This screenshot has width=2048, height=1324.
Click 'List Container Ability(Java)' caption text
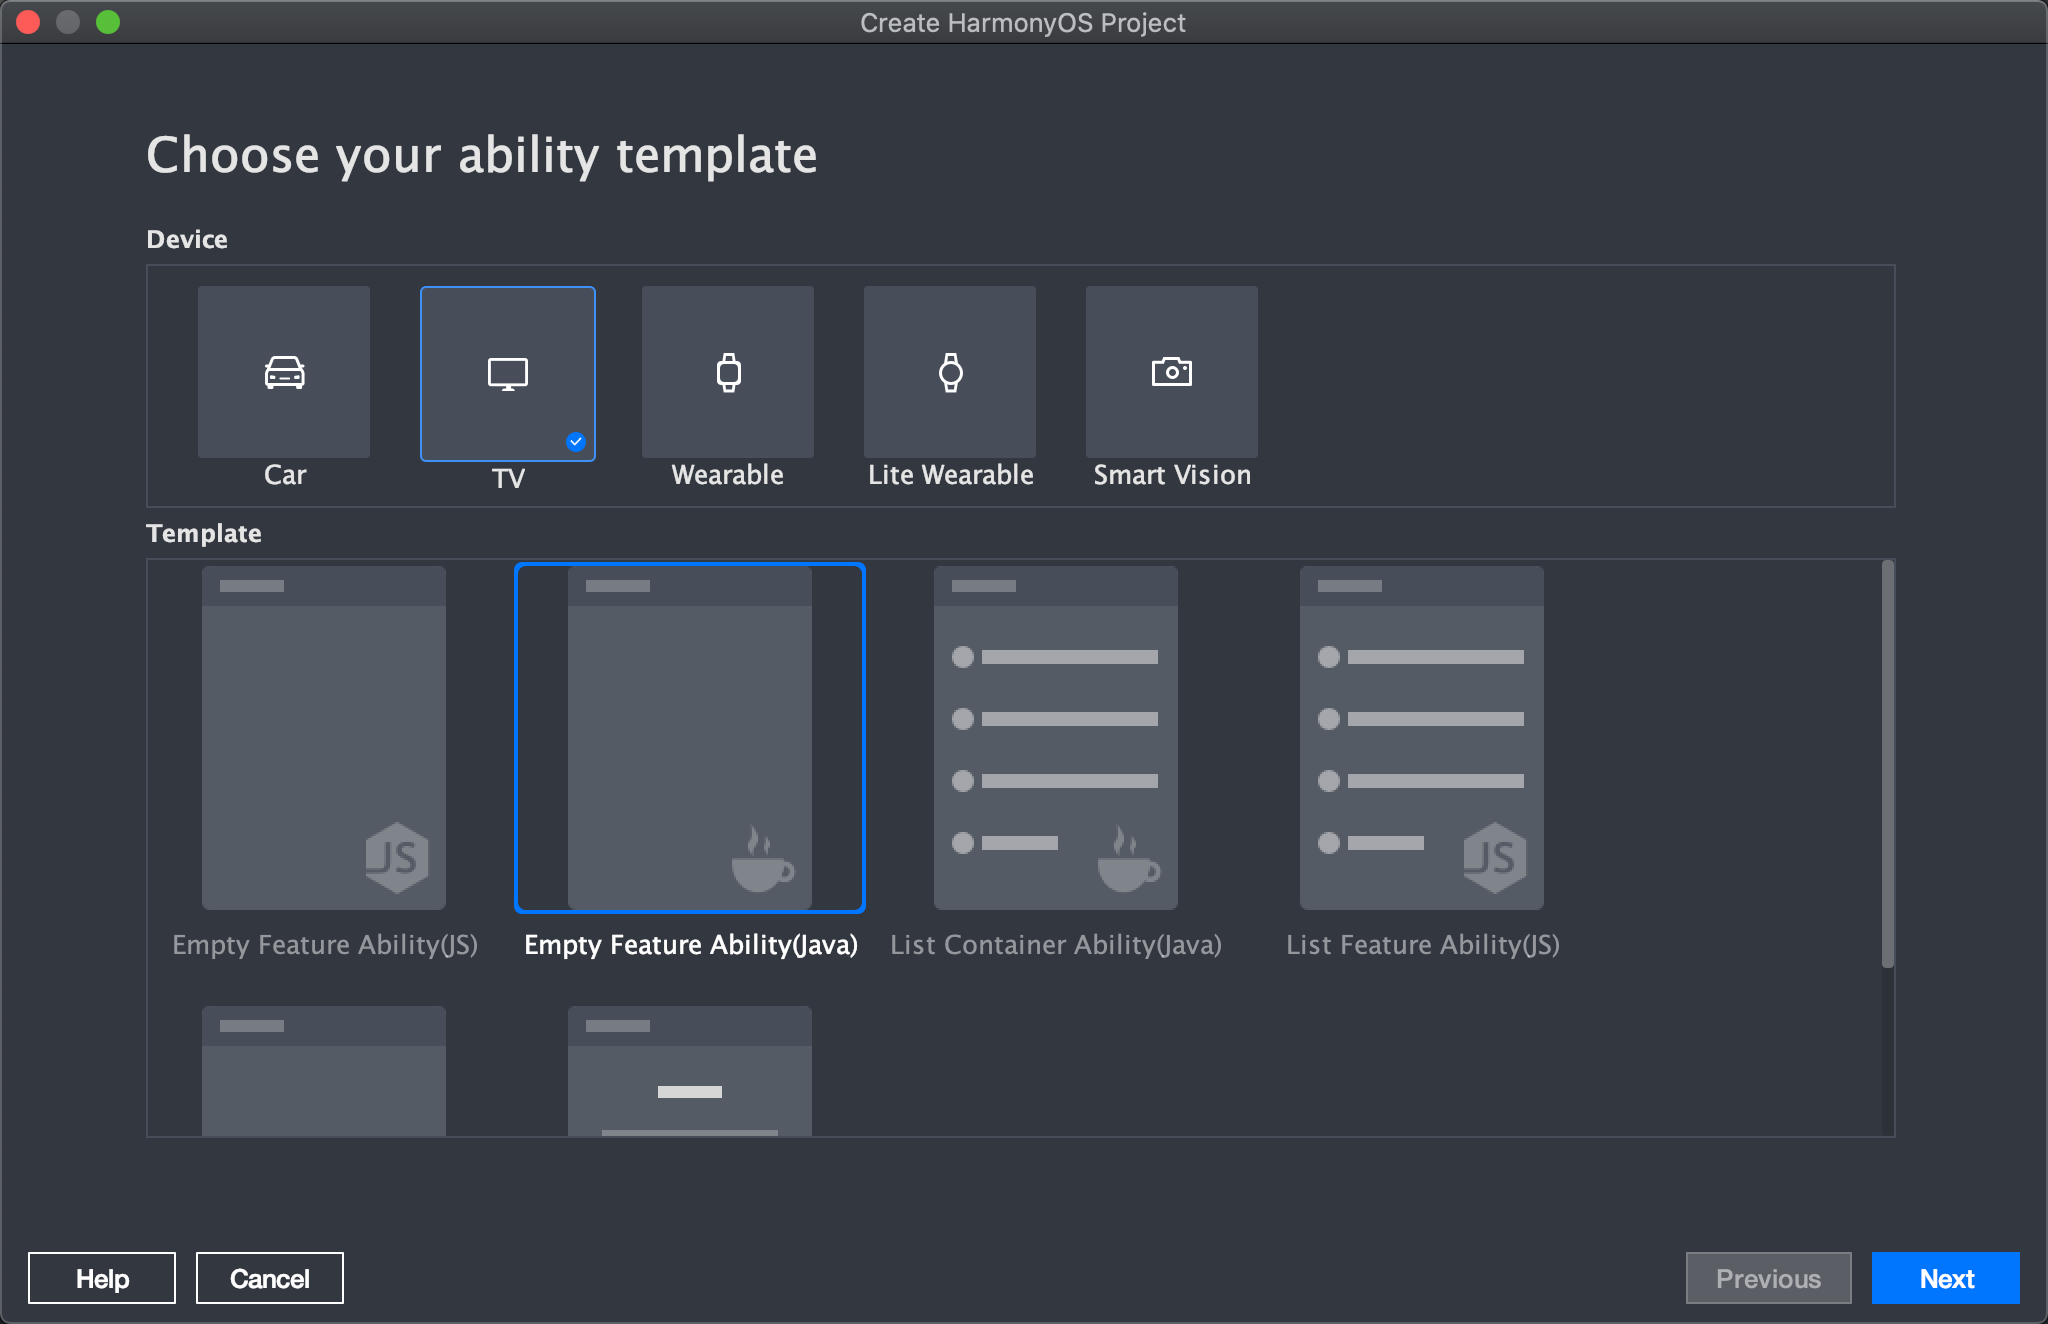(1056, 945)
